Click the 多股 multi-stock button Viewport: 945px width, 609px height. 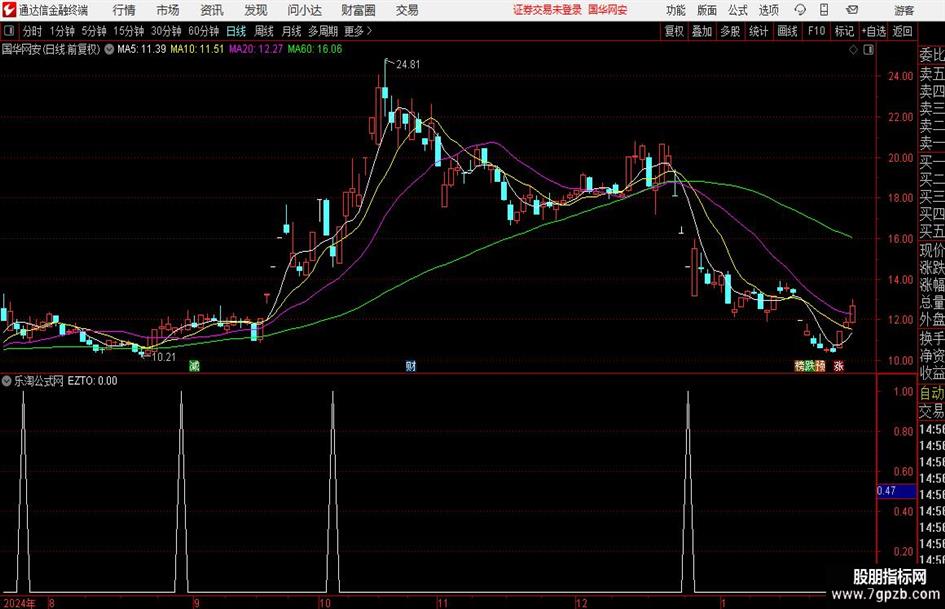730,31
